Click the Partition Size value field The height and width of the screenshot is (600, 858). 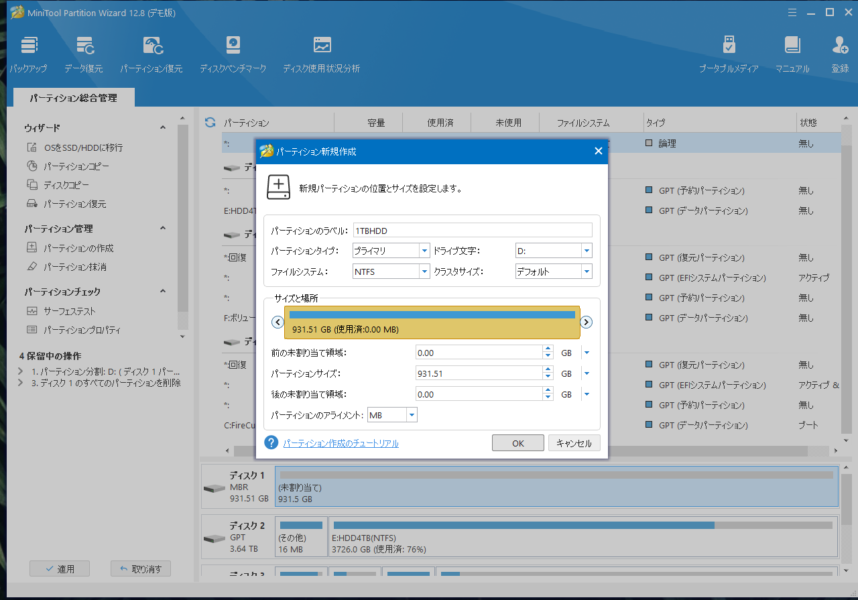[x=479, y=374]
